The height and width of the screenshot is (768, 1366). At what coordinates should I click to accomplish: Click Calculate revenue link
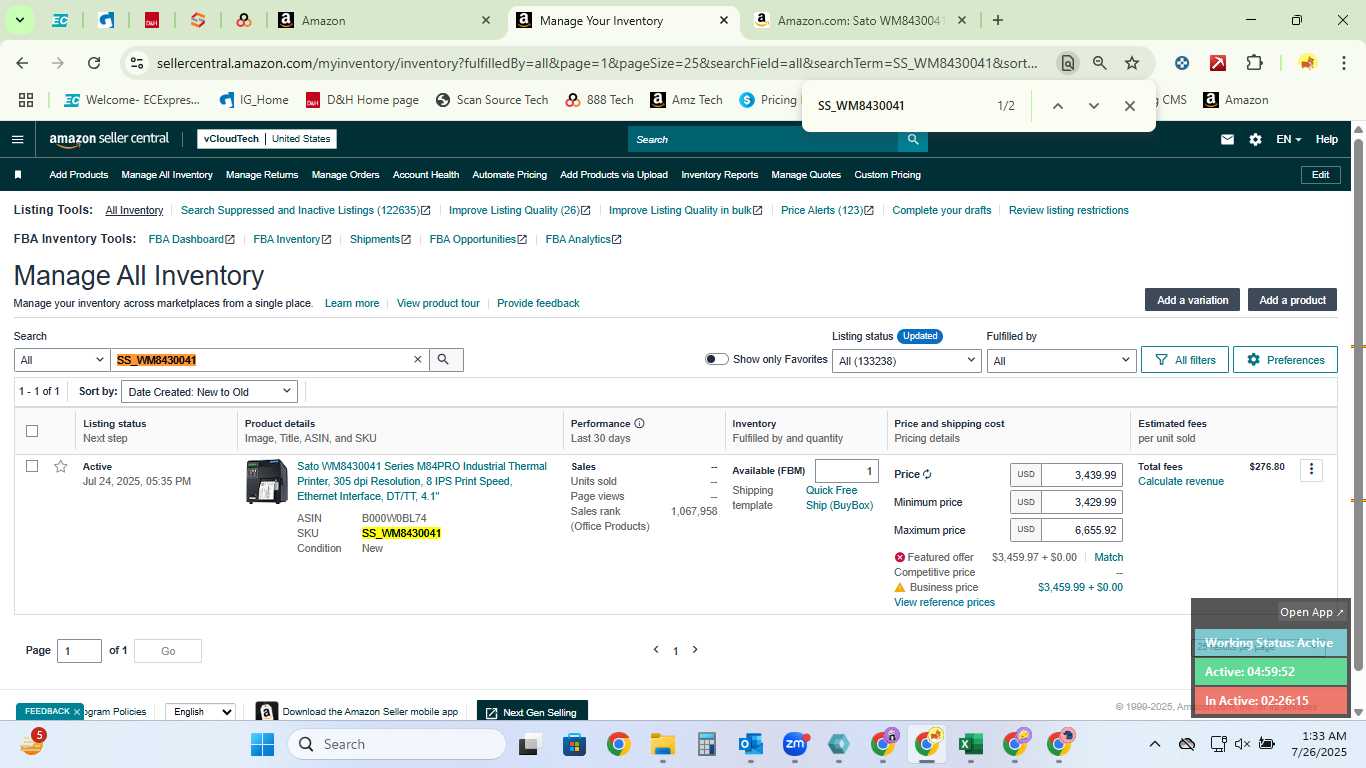click(x=1181, y=481)
